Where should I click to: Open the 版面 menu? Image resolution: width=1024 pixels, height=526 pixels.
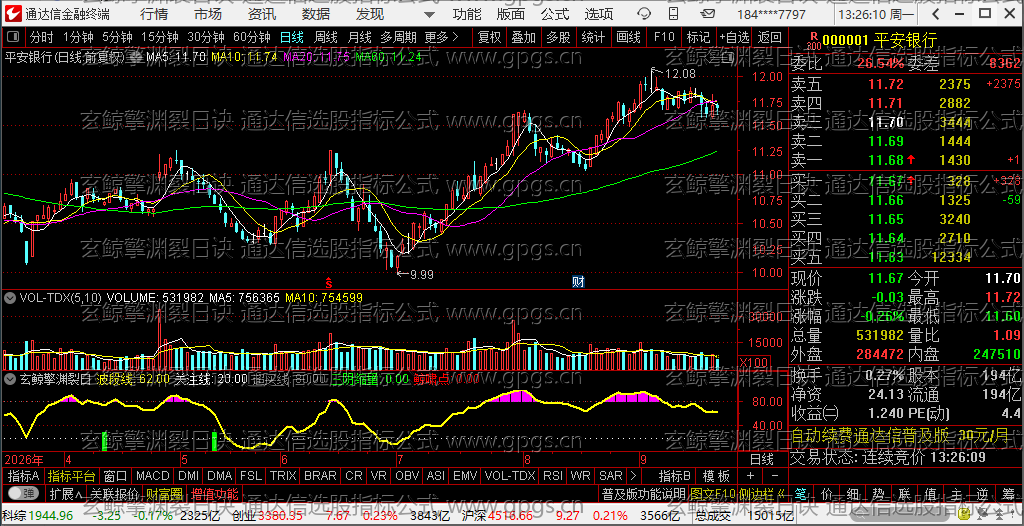(510, 14)
